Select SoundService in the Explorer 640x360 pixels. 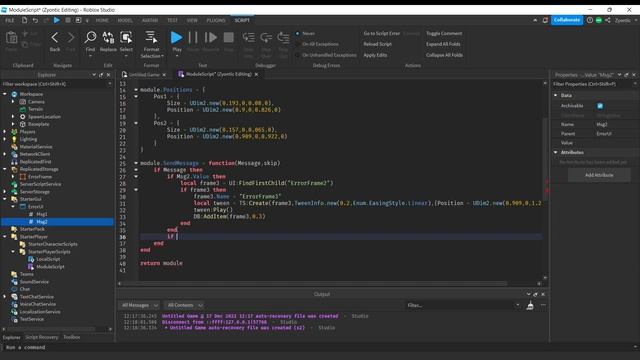coord(34,282)
